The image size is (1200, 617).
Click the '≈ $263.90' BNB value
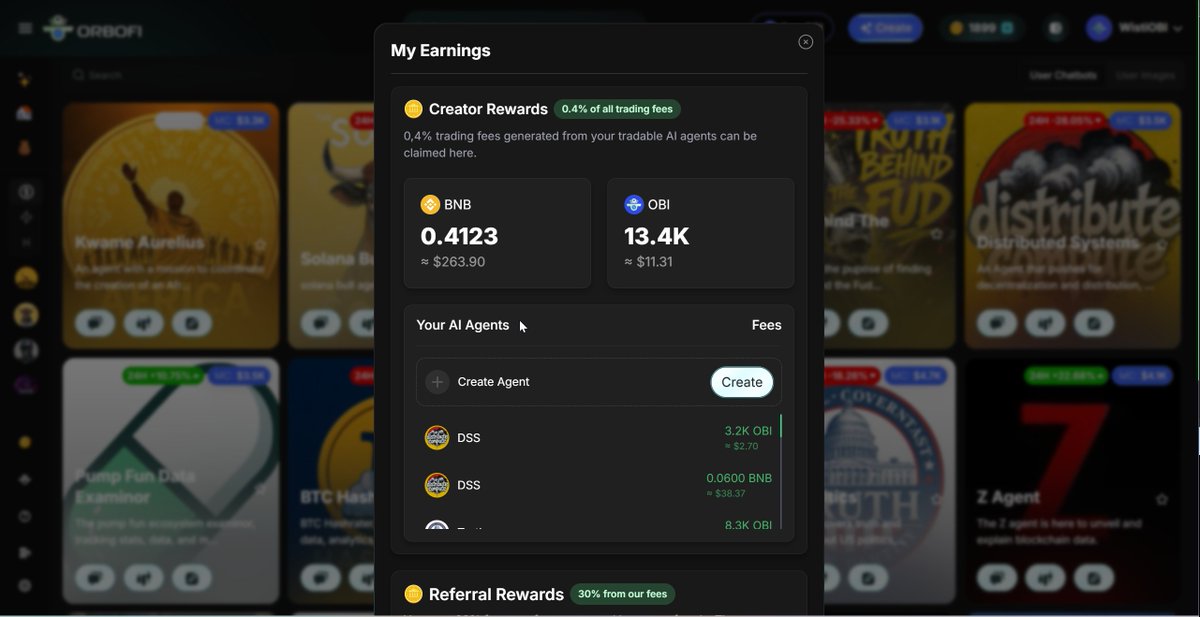point(453,262)
